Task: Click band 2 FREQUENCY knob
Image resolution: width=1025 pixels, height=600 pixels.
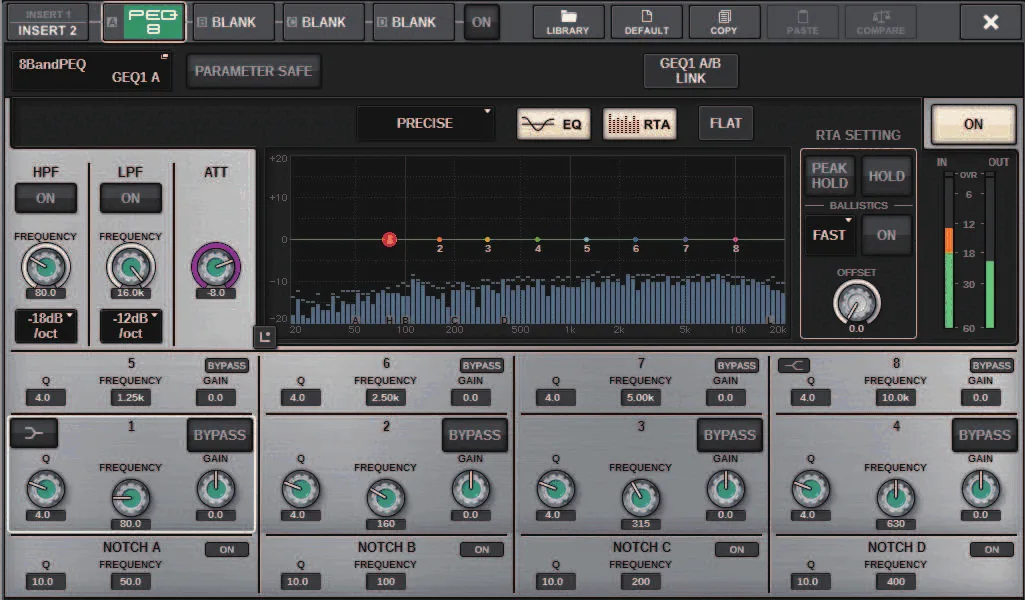Action: pos(386,499)
